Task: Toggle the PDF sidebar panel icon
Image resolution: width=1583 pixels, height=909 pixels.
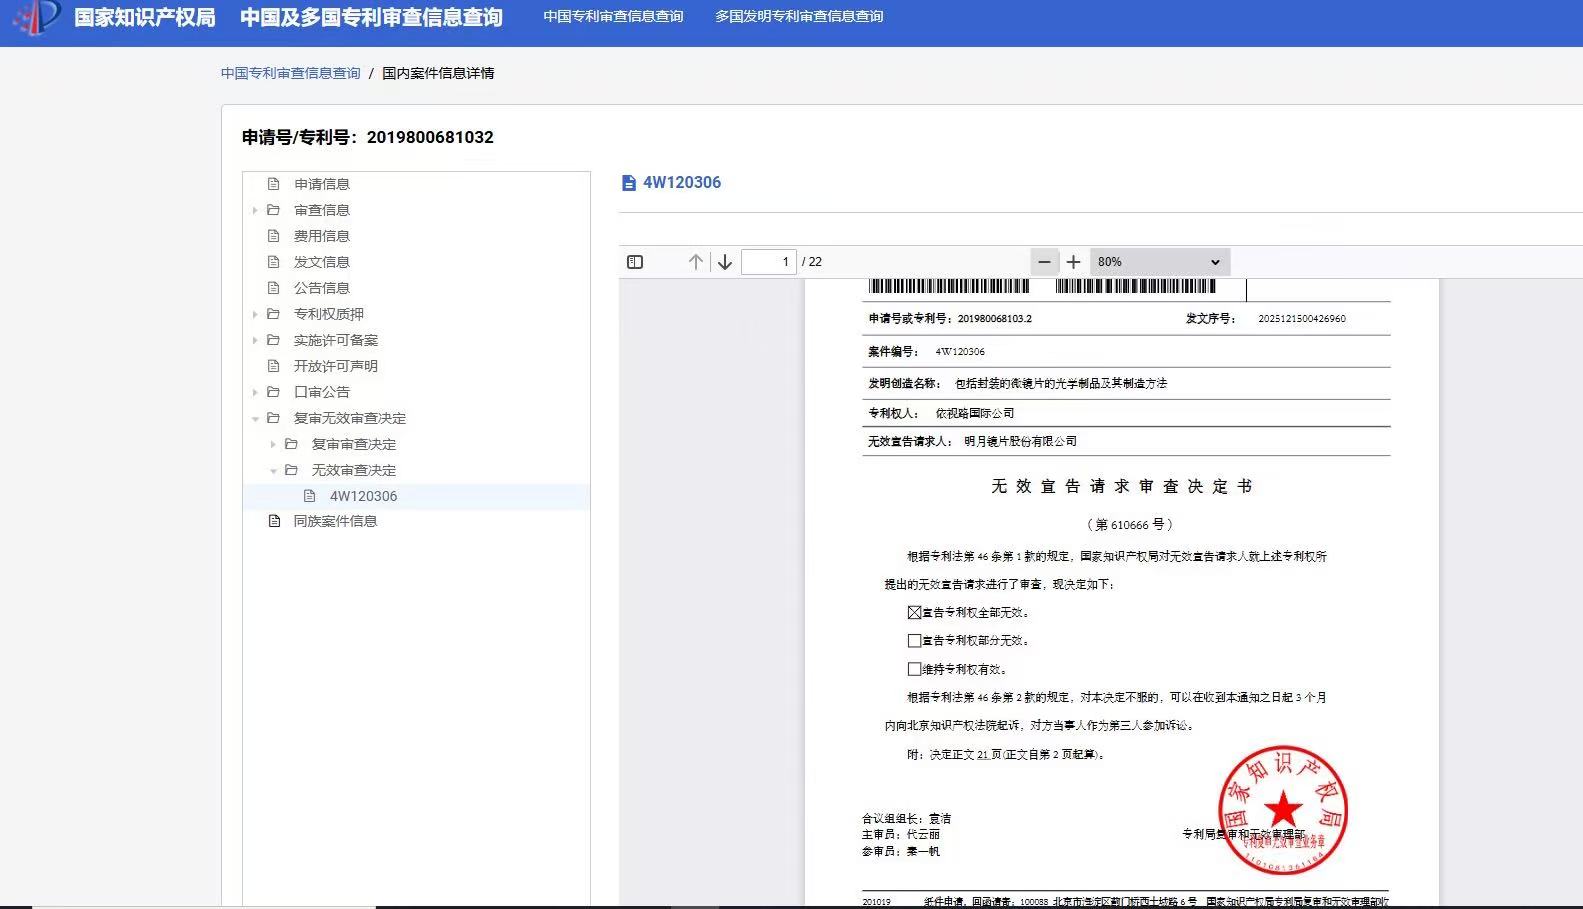Action: [x=635, y=262]
